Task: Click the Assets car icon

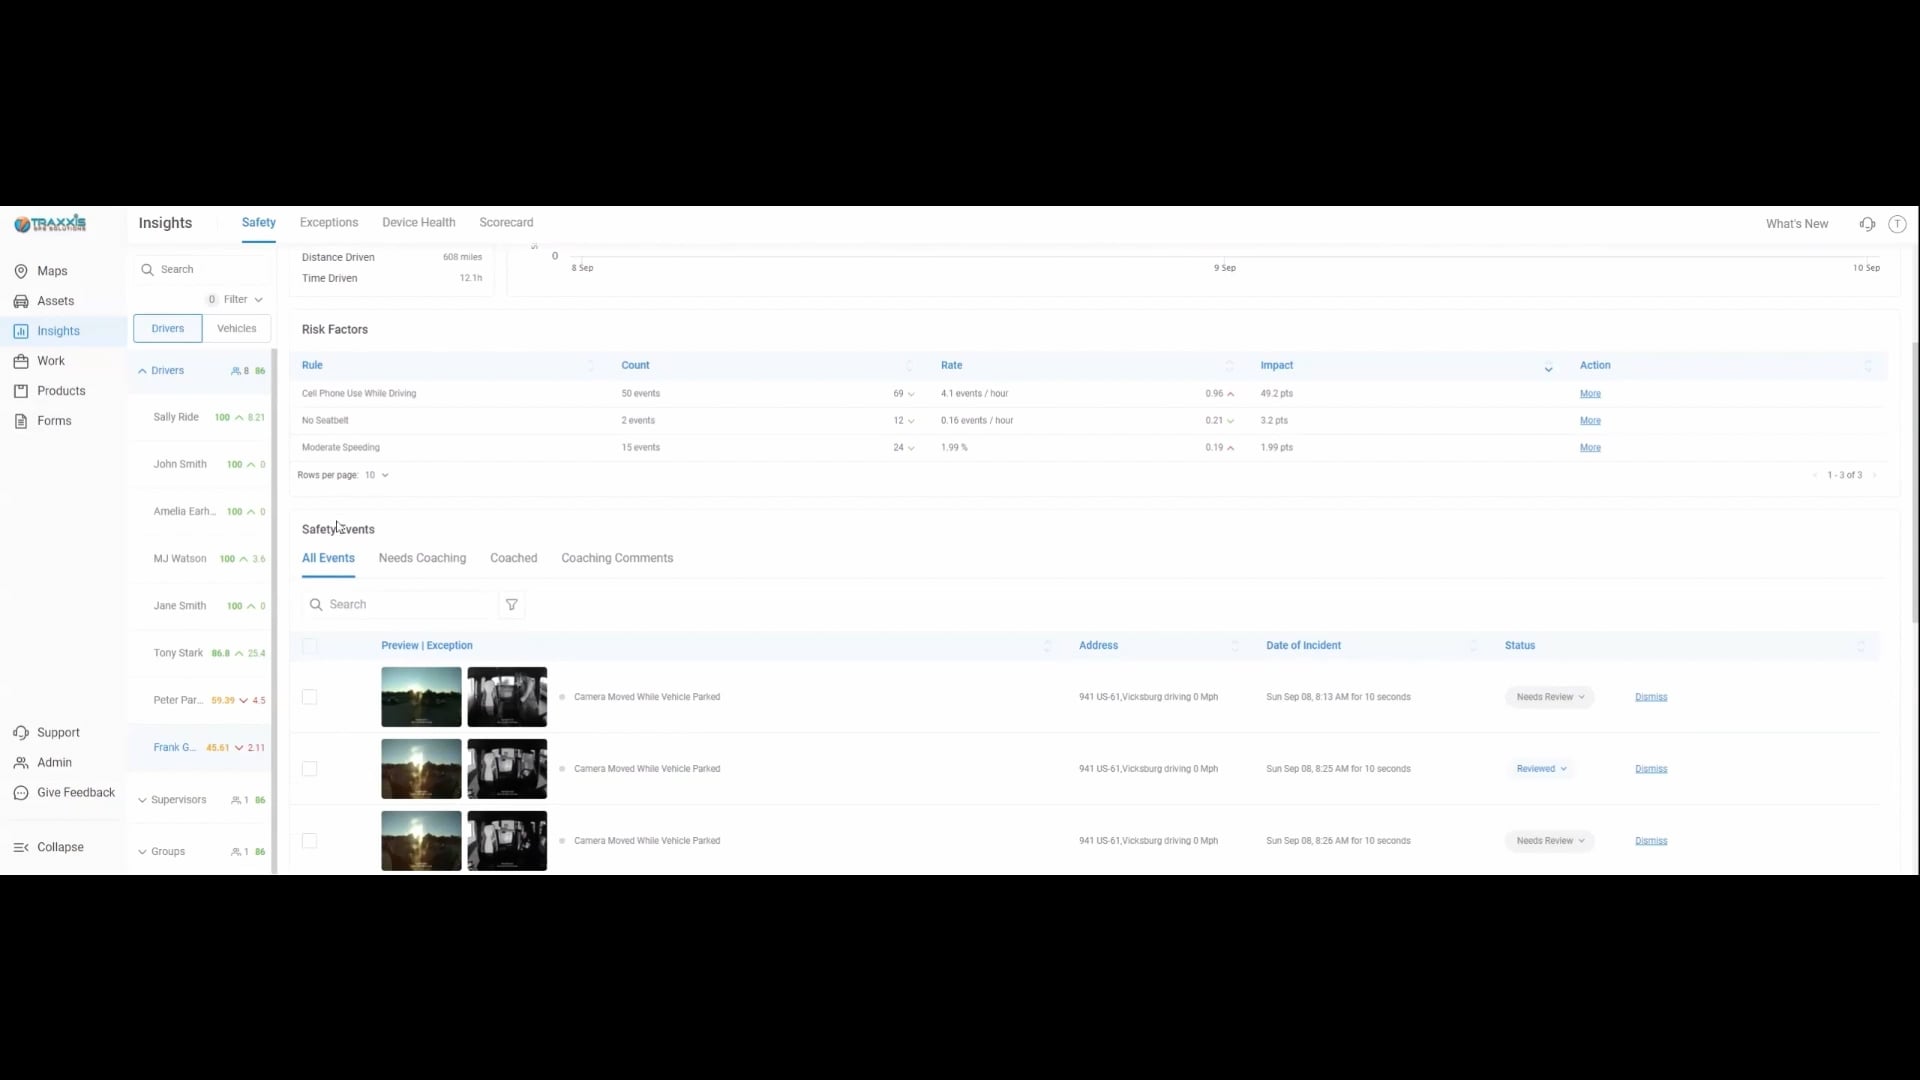Action: (21, 301)
